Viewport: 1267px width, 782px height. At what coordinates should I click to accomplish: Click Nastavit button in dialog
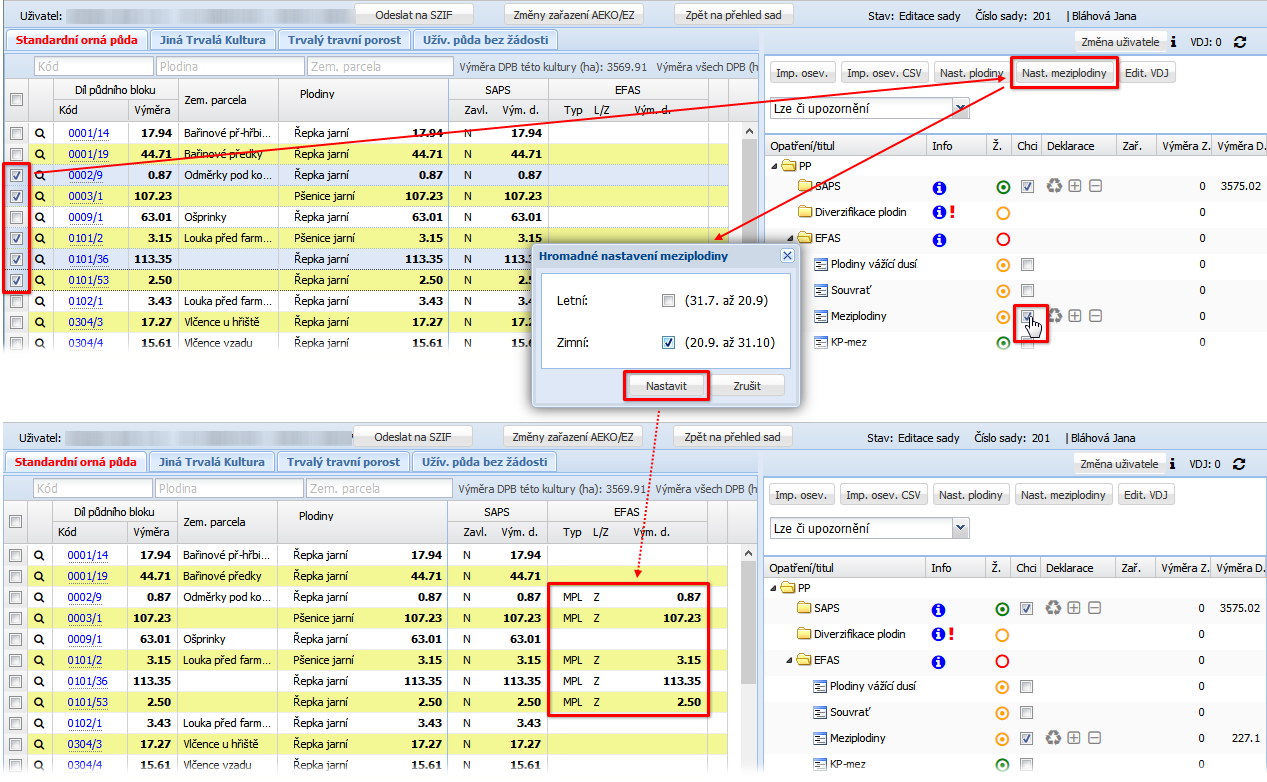click(x=666, y=385)
